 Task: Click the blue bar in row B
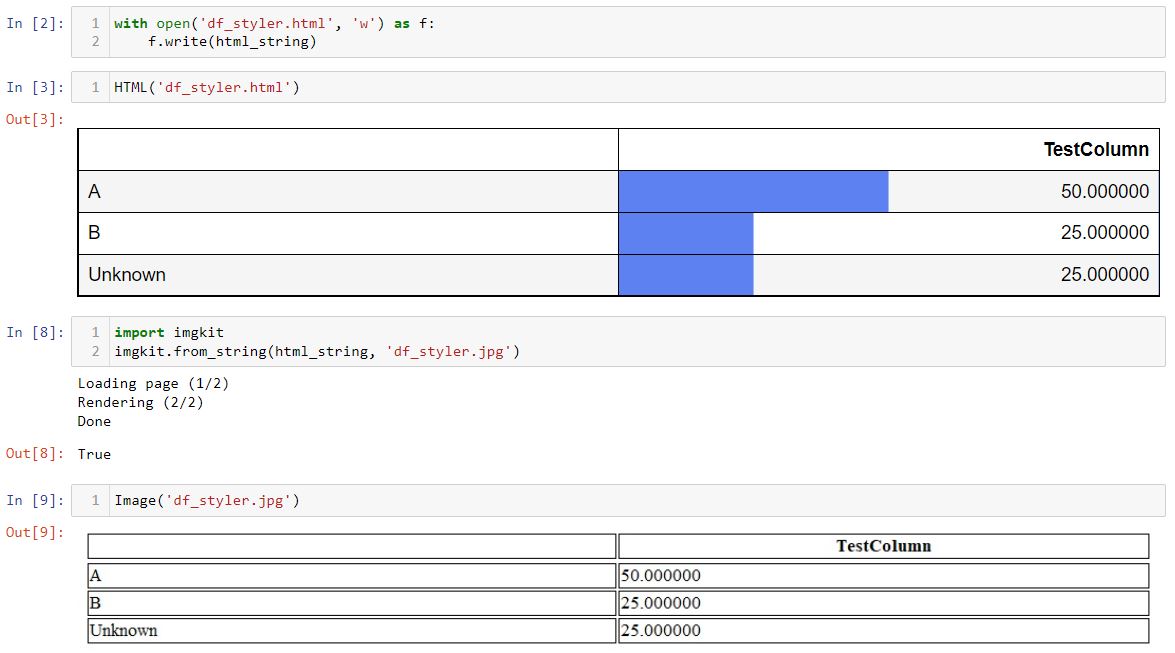(x=686, y=233)
